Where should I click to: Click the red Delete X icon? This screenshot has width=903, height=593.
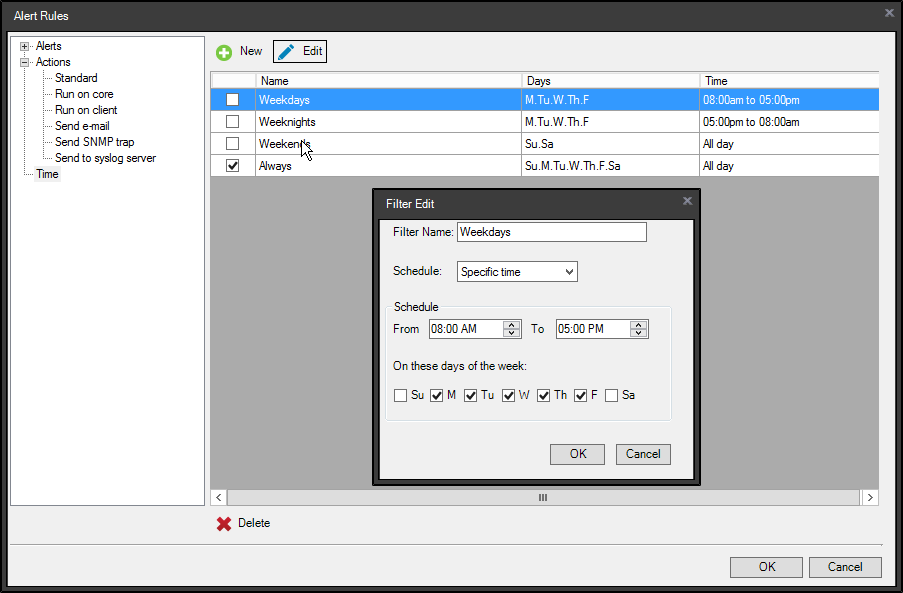[x=224, y=524]
